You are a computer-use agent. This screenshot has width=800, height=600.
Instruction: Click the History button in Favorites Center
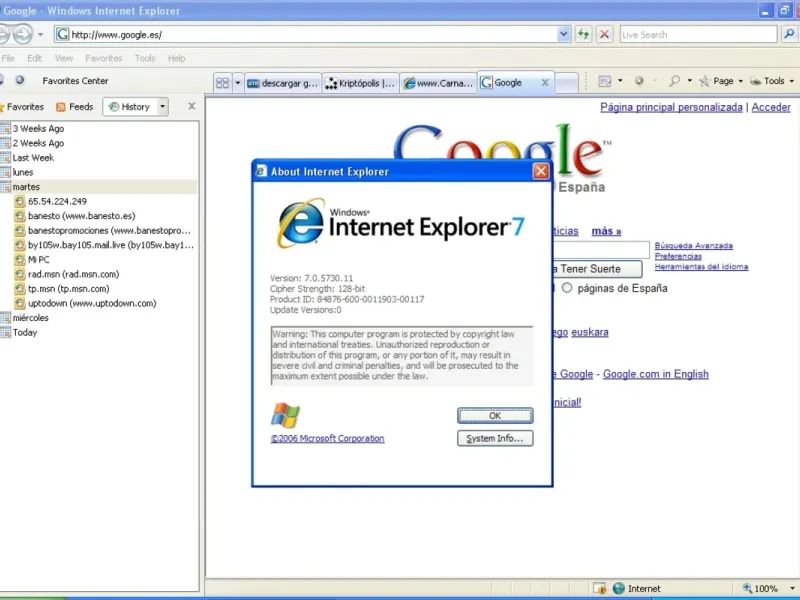point(130,107)
